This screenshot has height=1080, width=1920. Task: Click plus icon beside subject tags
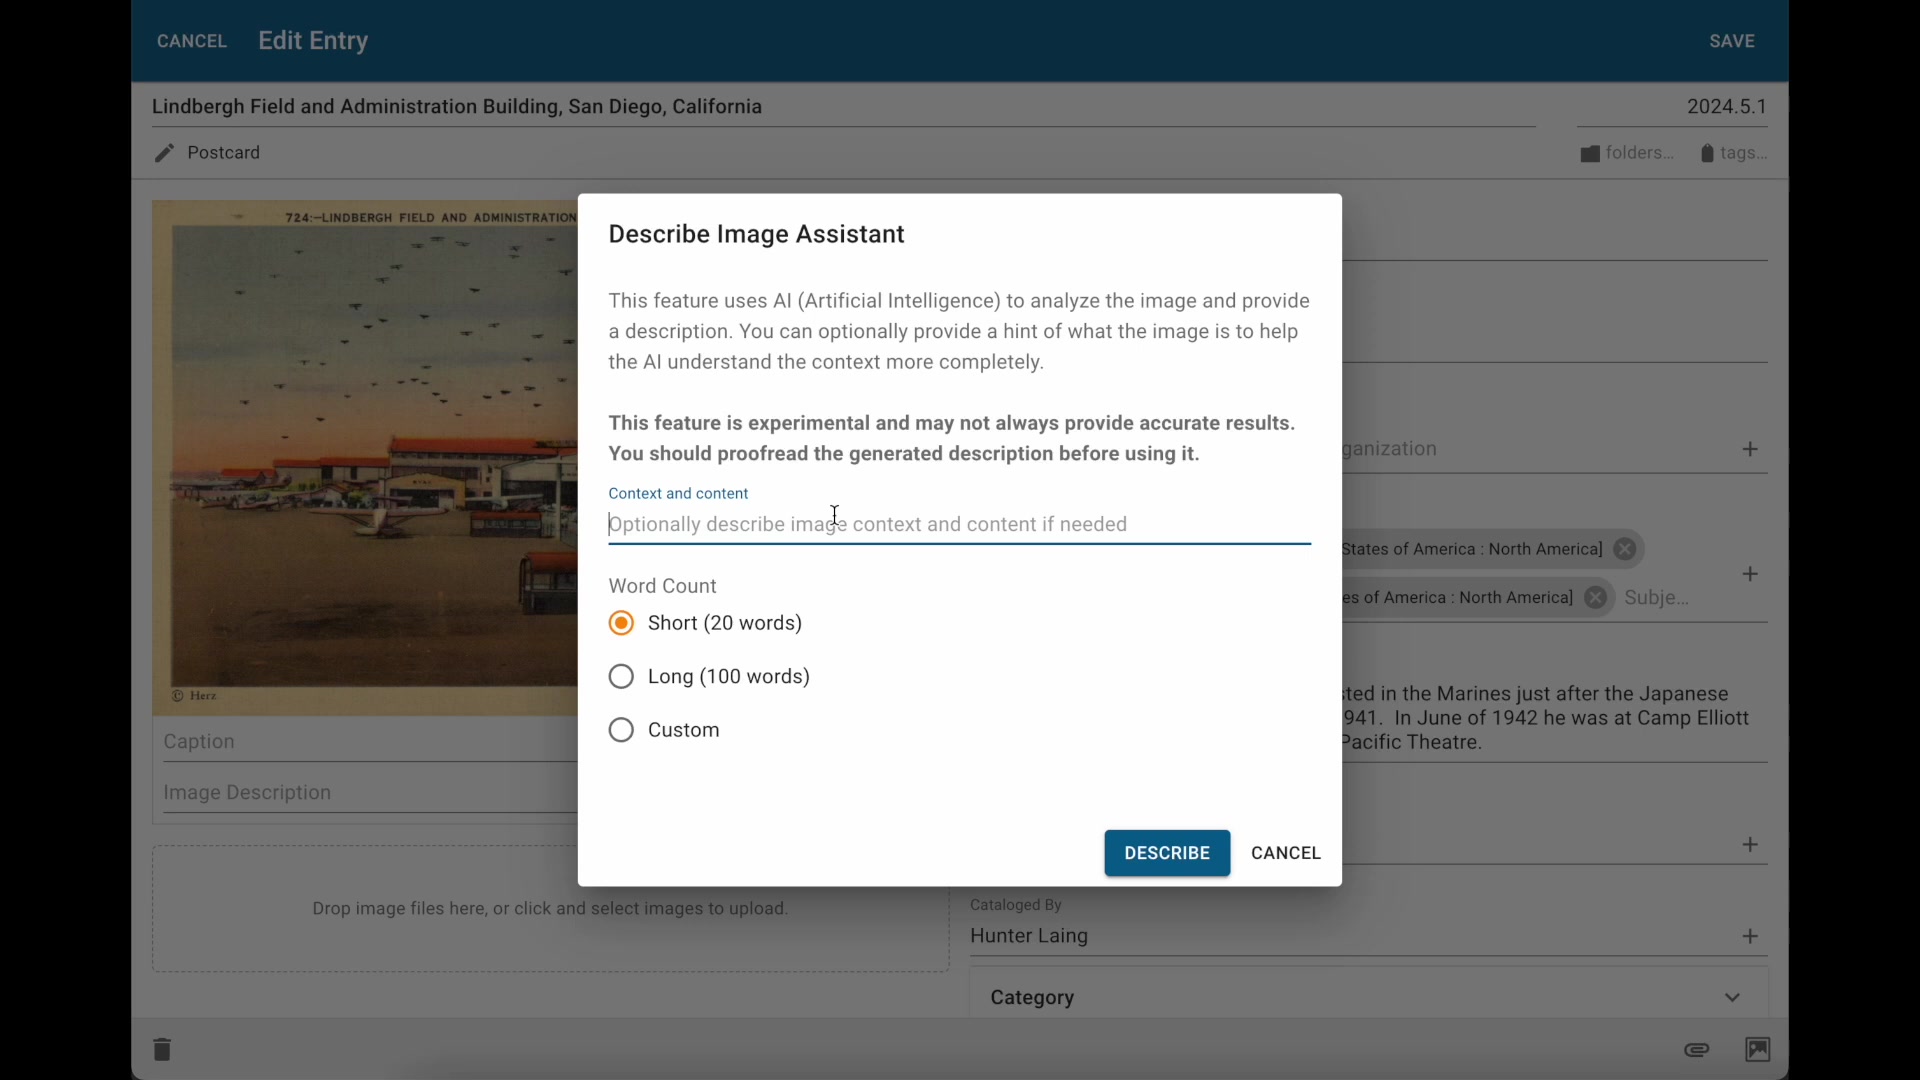(x=1750, y=574)
